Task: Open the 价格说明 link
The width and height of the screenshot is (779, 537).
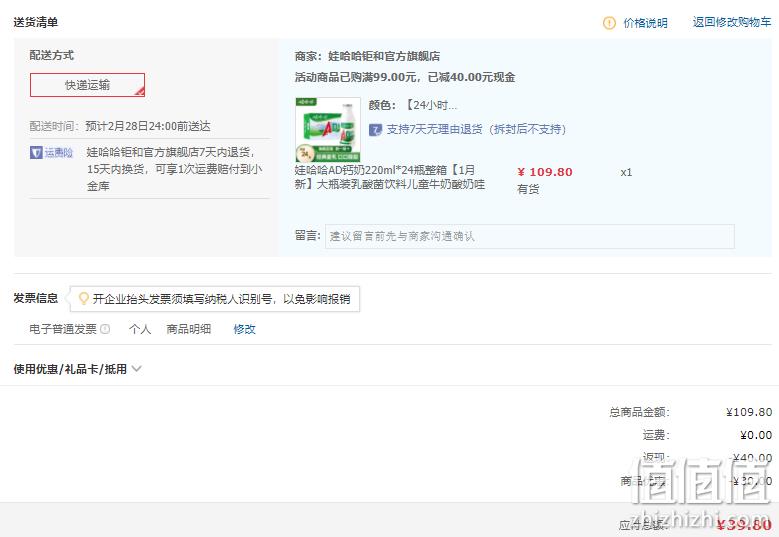Action: [x=645, y=23]
